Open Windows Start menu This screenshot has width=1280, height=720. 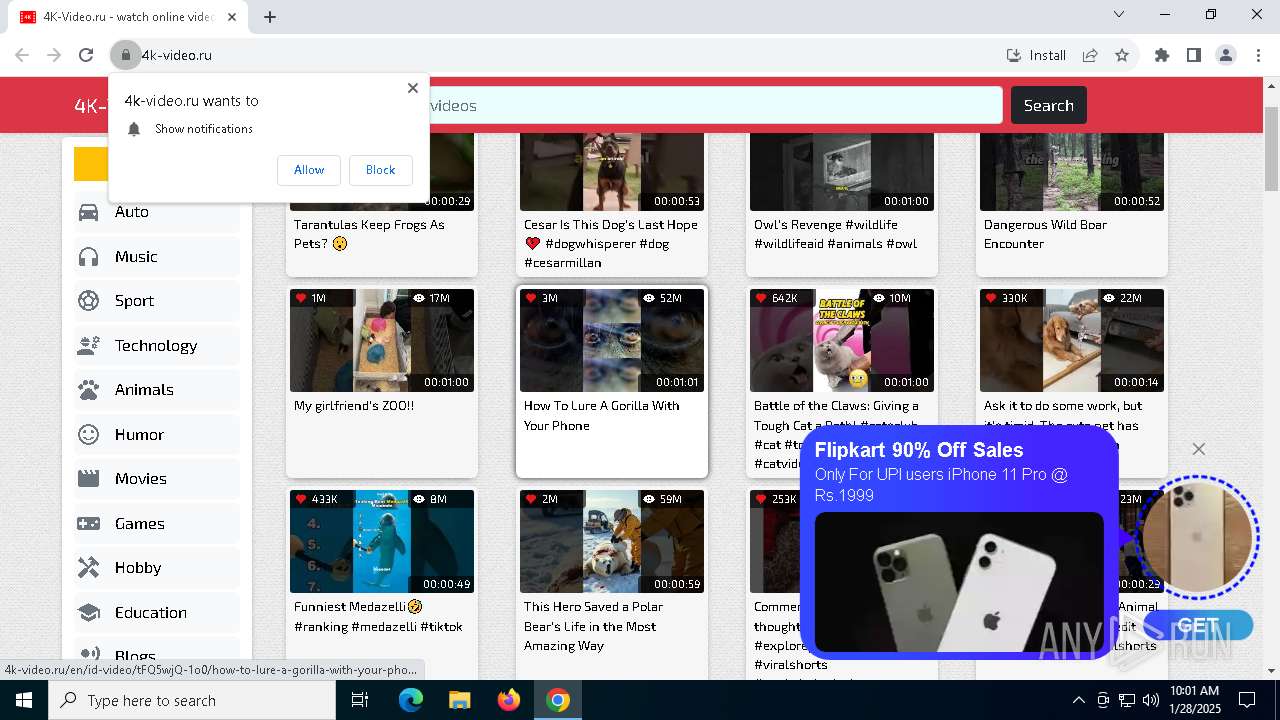24,700
